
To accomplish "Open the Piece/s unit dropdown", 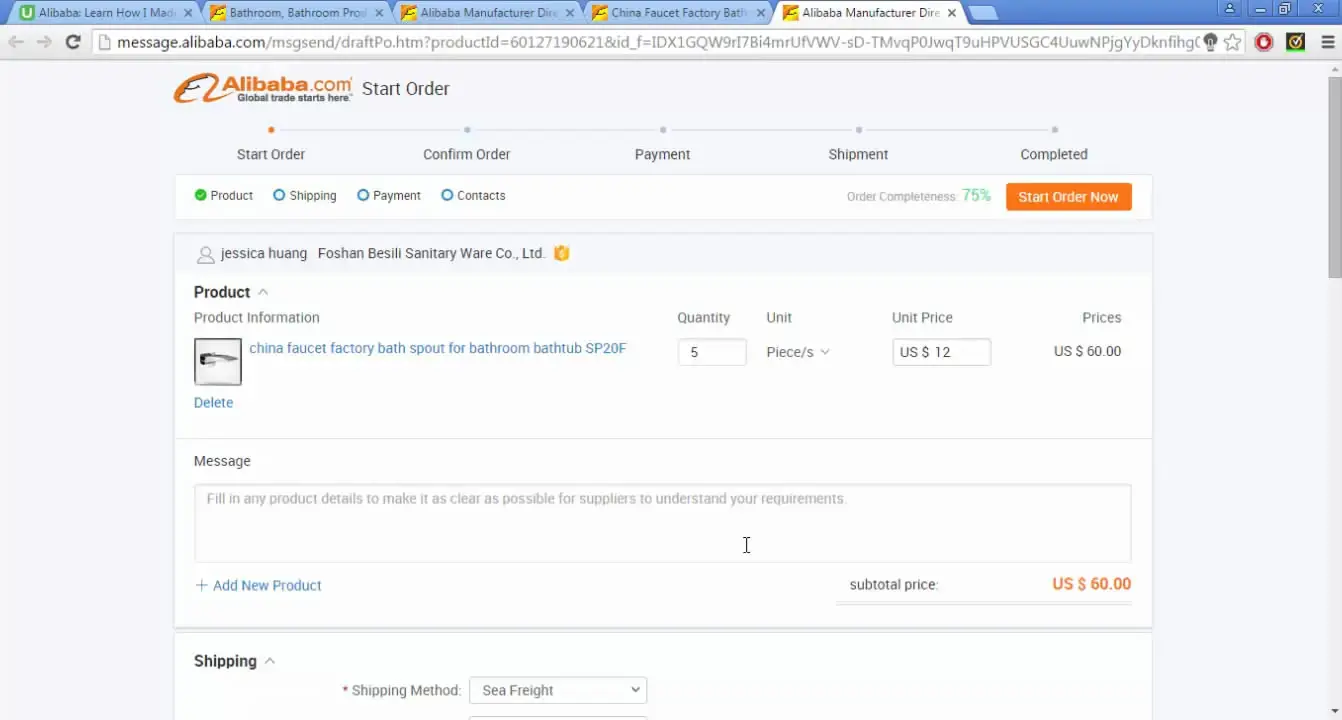I will [798, 352].
